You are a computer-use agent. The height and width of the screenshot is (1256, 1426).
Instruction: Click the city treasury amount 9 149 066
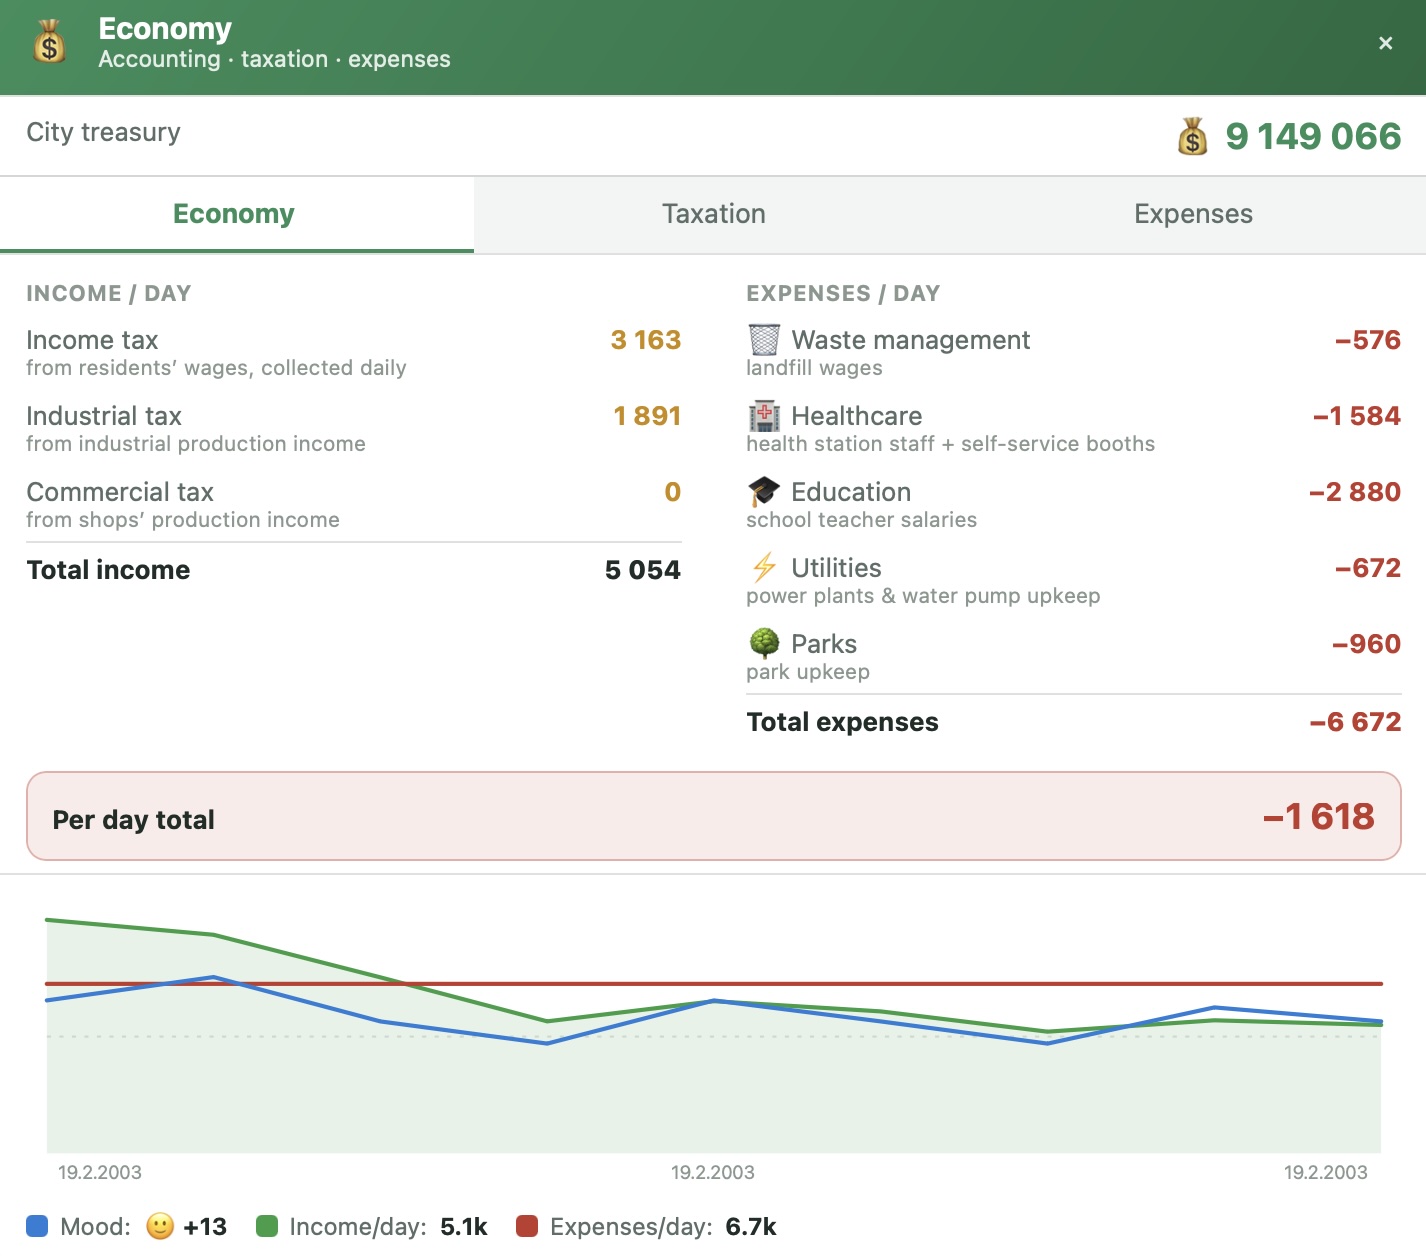[x=1313, y=136]
